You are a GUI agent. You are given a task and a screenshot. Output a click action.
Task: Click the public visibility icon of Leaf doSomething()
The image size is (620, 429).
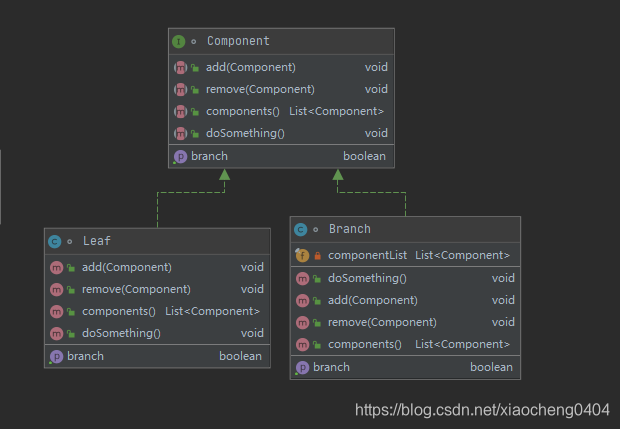(x=71, y=334)
